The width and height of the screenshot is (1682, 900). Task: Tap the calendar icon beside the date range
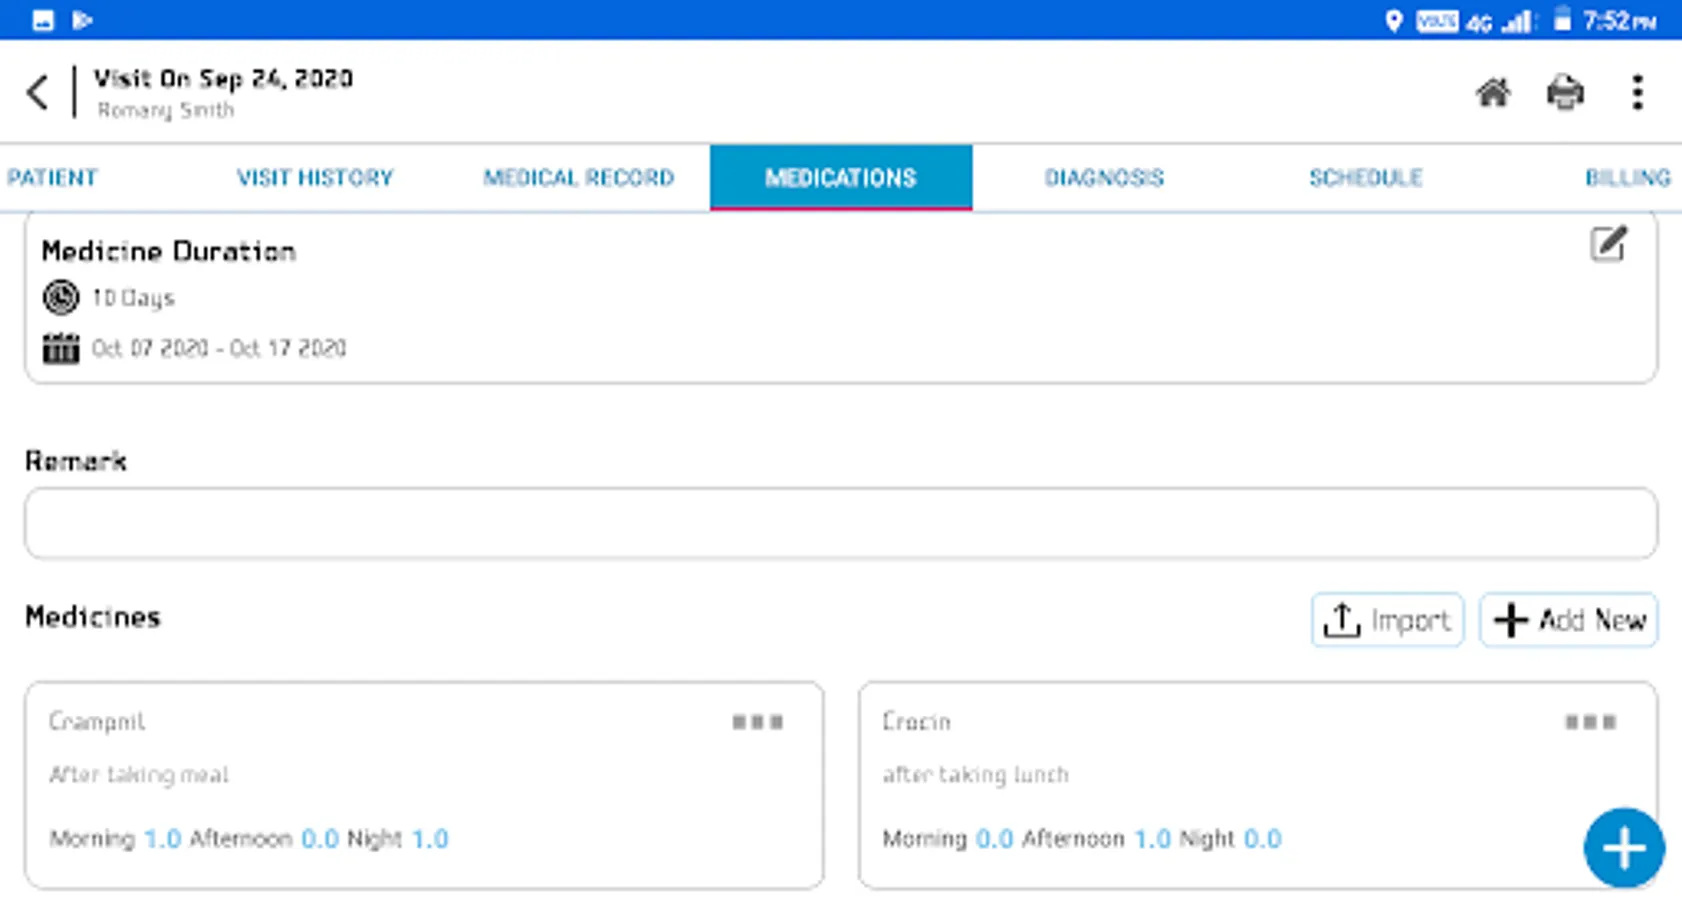coord(61,348)
